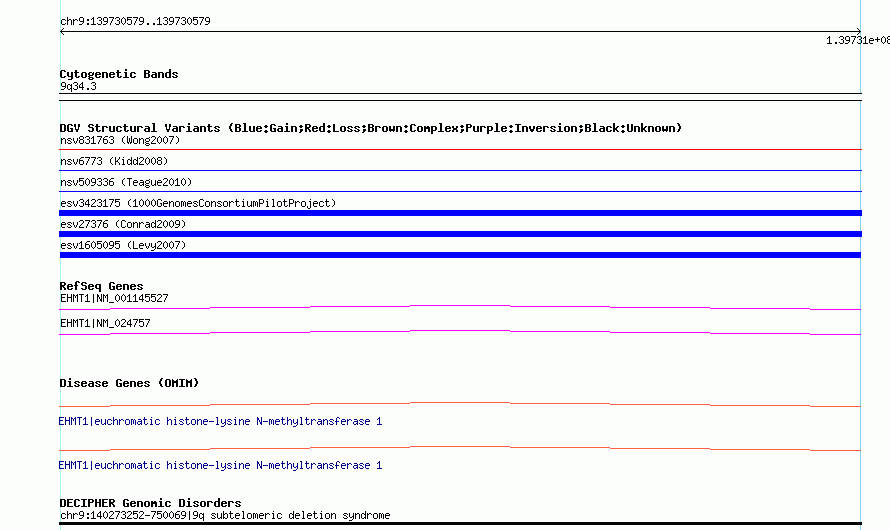890x530 pixels.
Task: Click the thin blue line under nsv6773
Action: (x=460, y=170)
